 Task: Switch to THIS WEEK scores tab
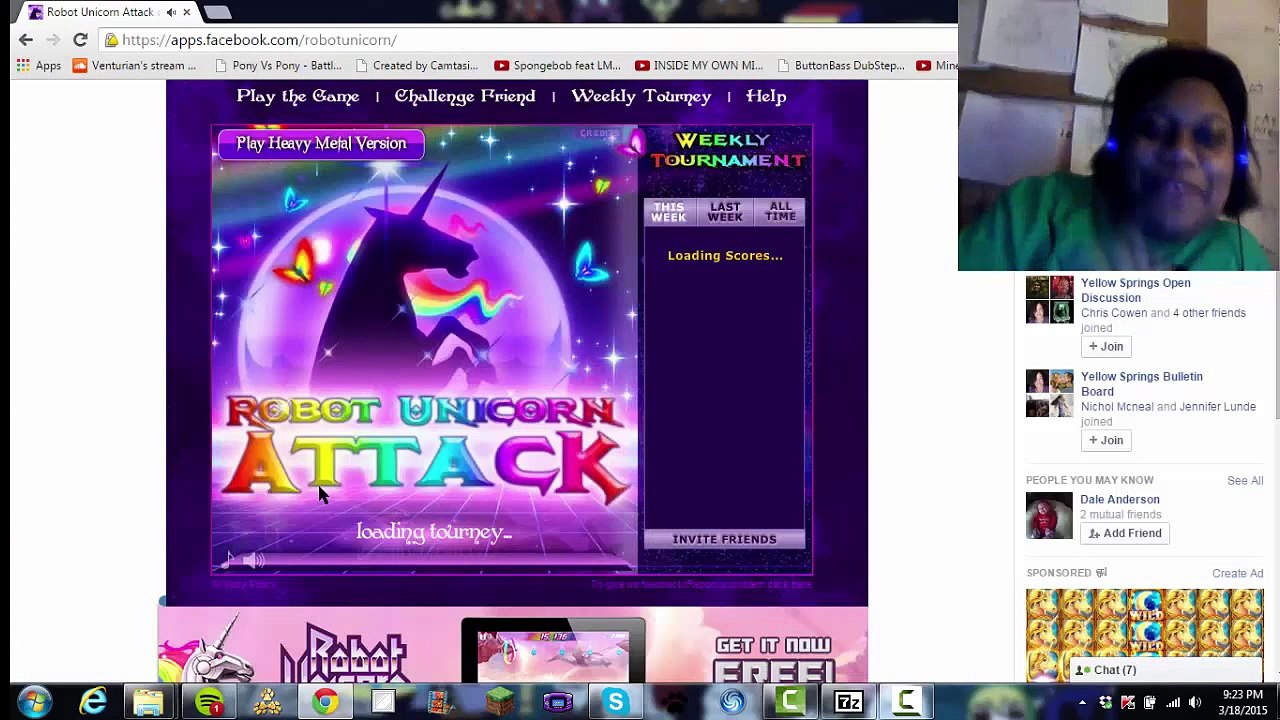pyautogui.click(x=669, y=212)
